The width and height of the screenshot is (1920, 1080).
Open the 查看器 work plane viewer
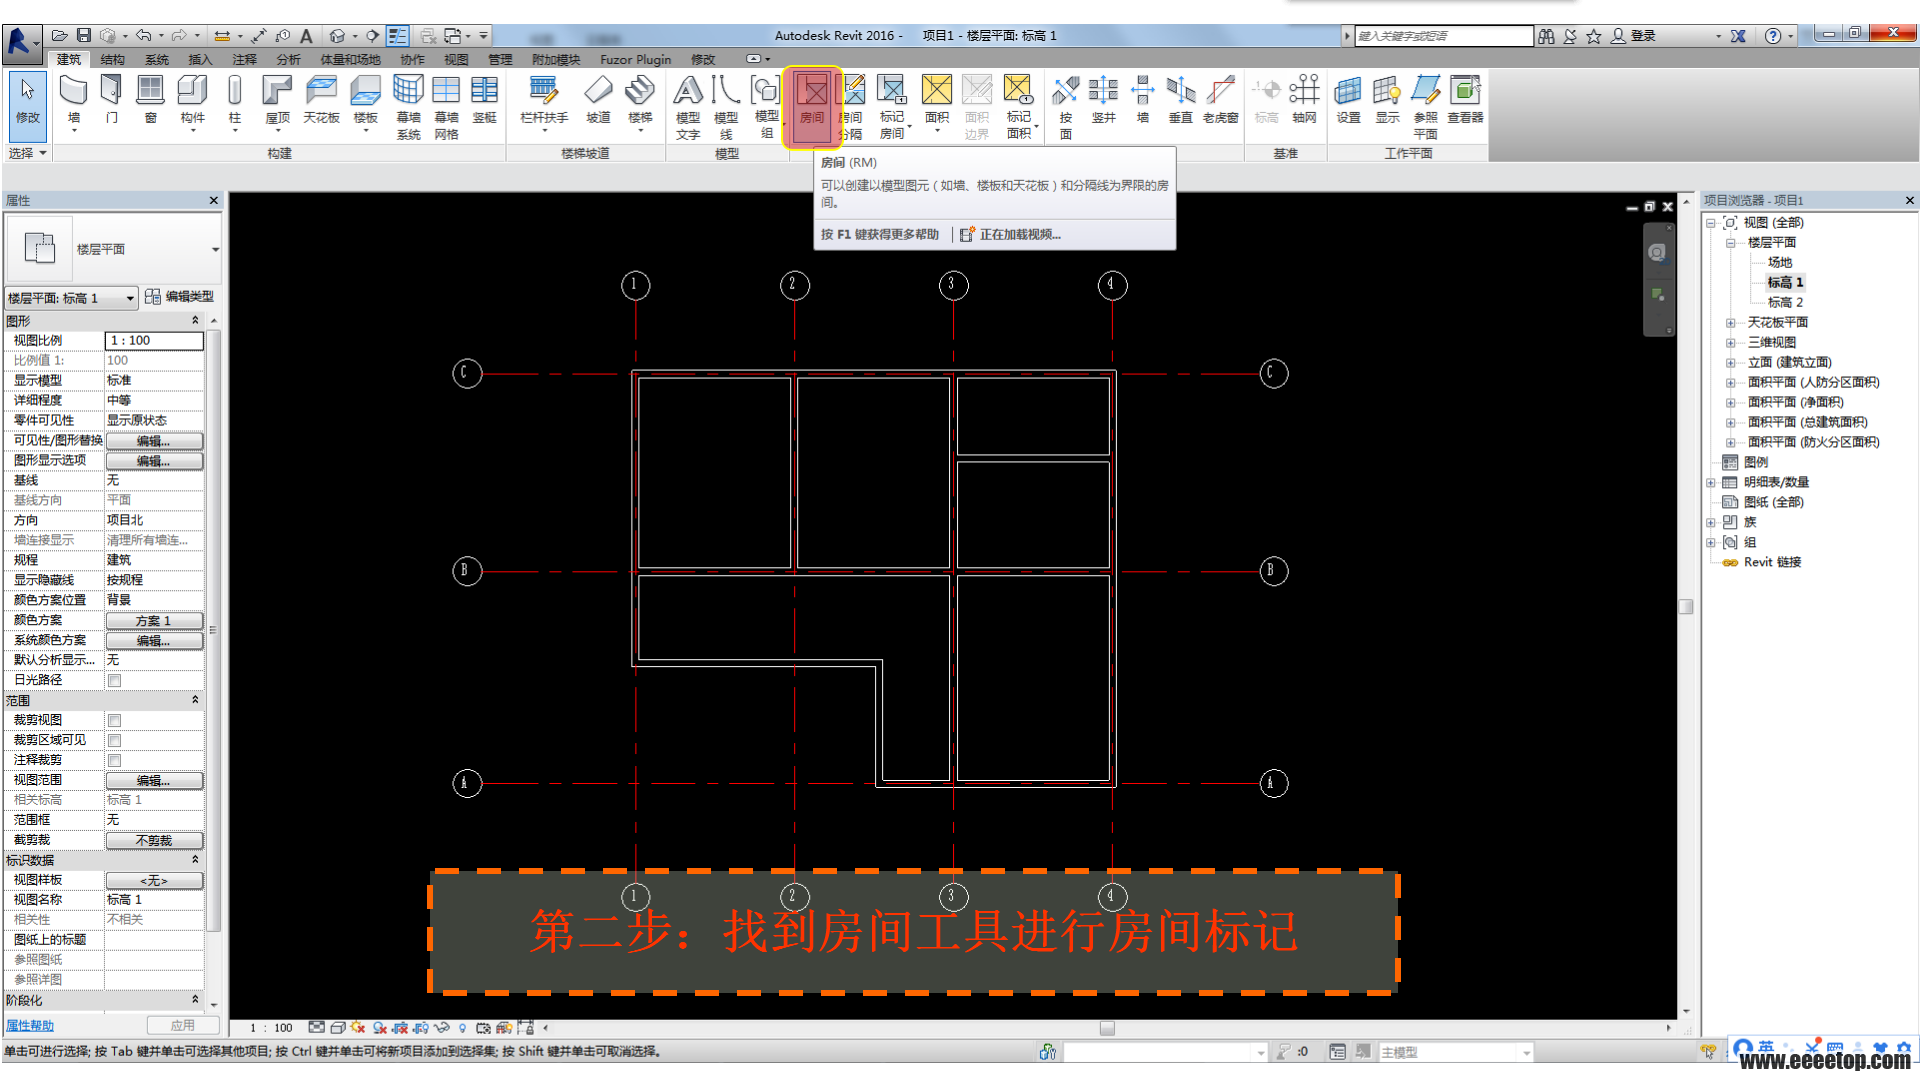(x=1465, y=99)
